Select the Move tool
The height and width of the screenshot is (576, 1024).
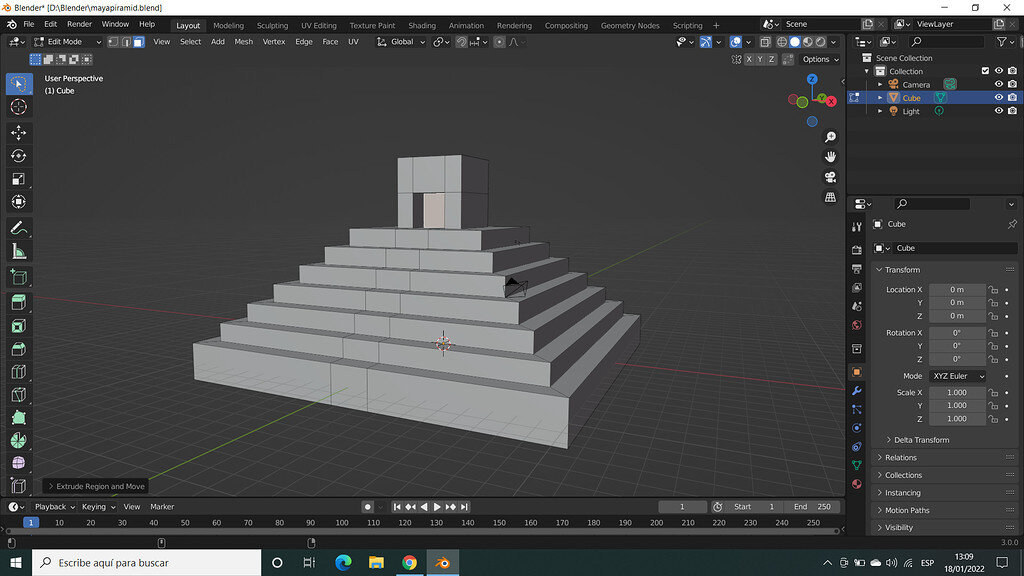(x=19, y=132)
